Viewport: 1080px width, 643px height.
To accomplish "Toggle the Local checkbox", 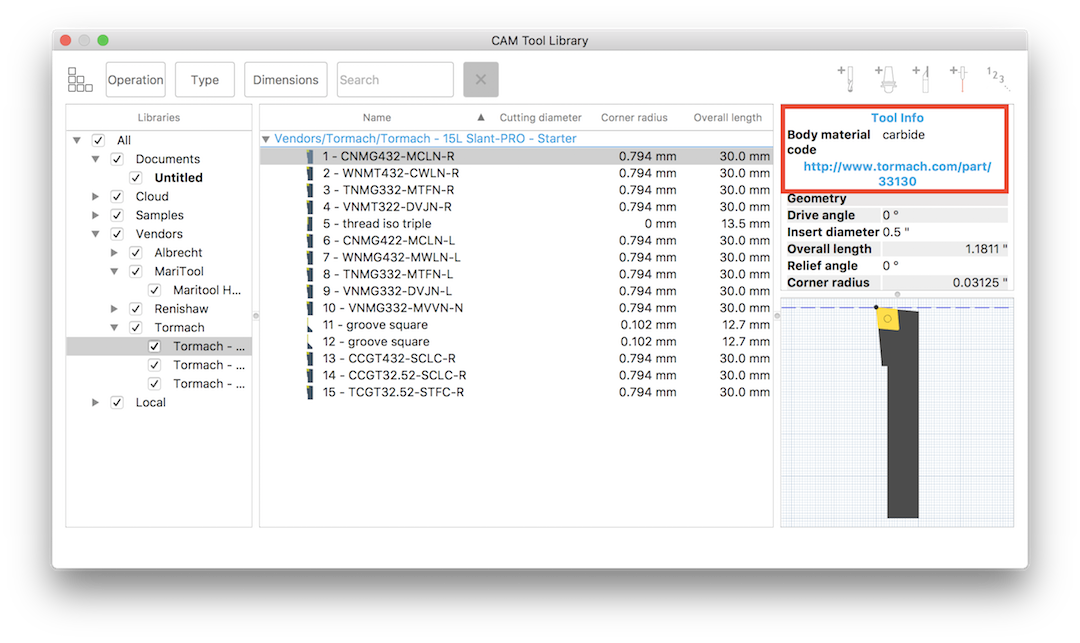I will click(117, 403).
